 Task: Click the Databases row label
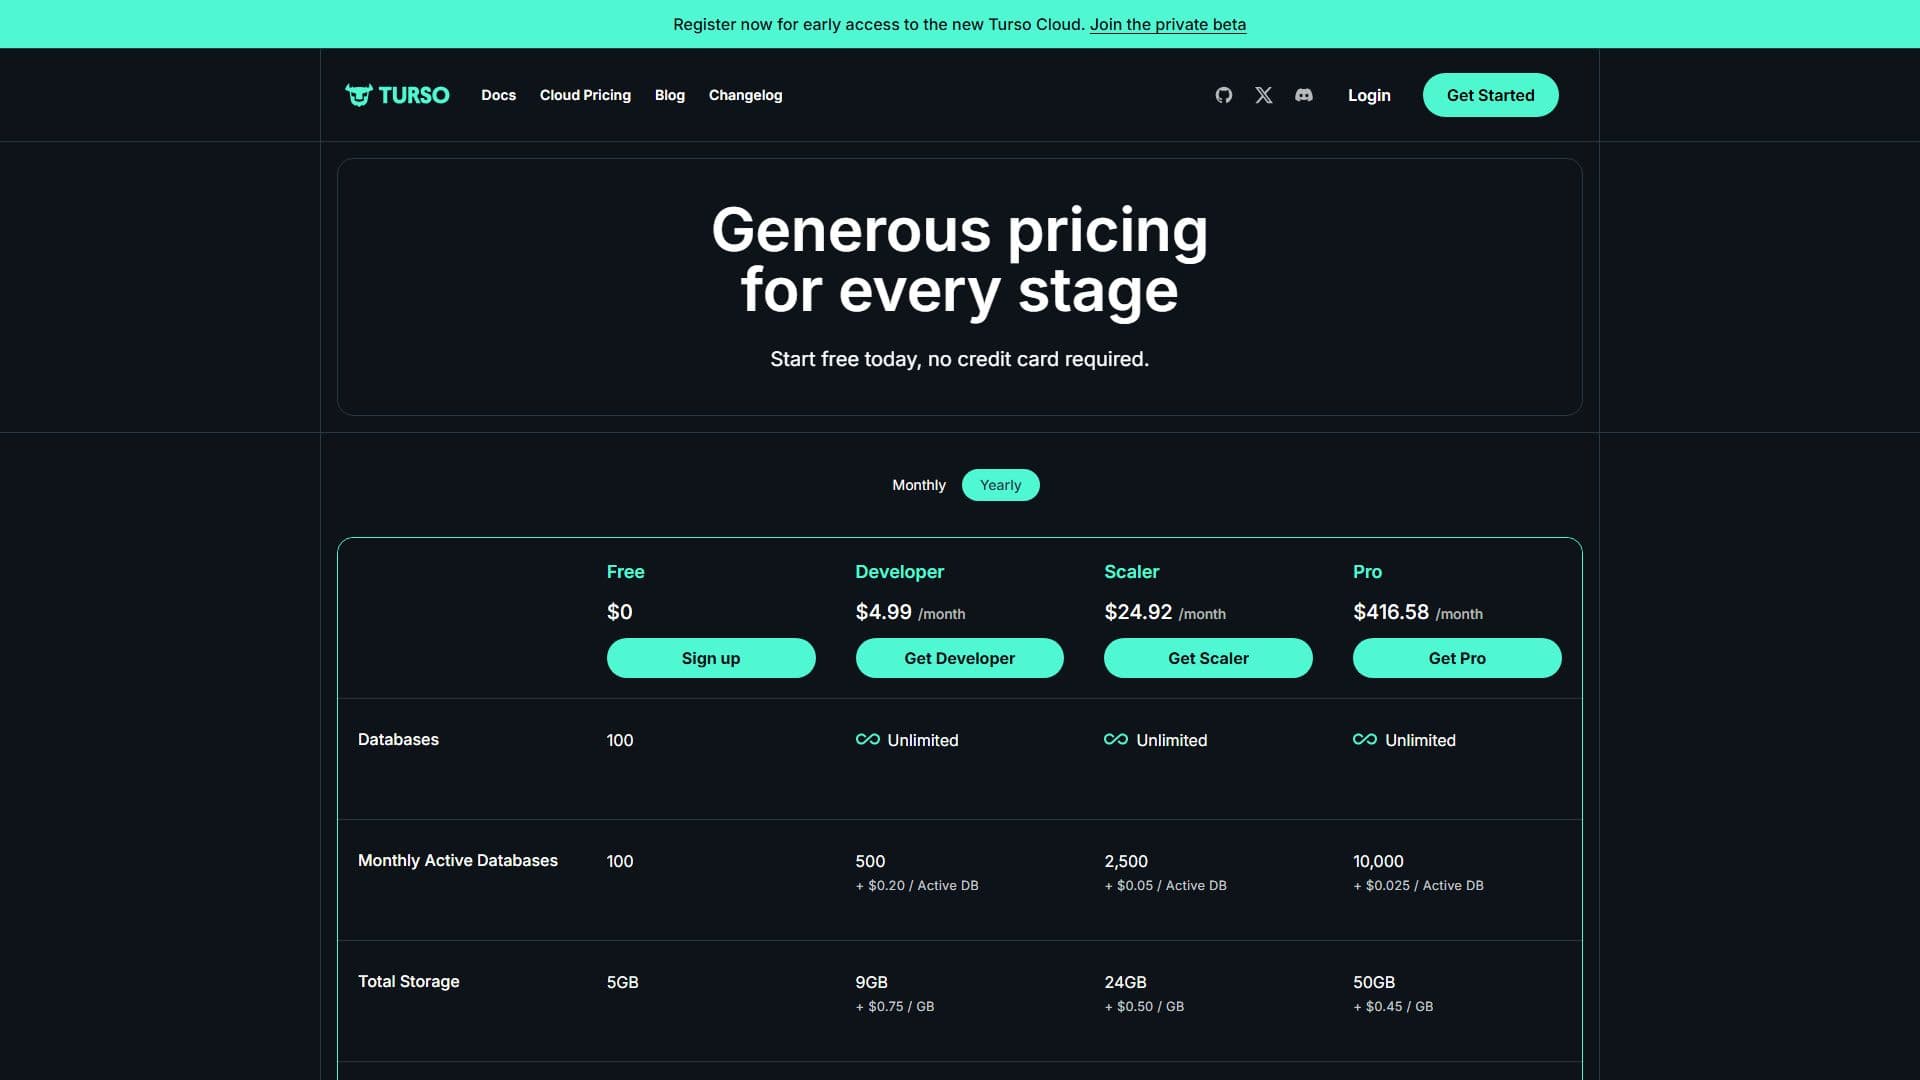(x=398, y=740)
